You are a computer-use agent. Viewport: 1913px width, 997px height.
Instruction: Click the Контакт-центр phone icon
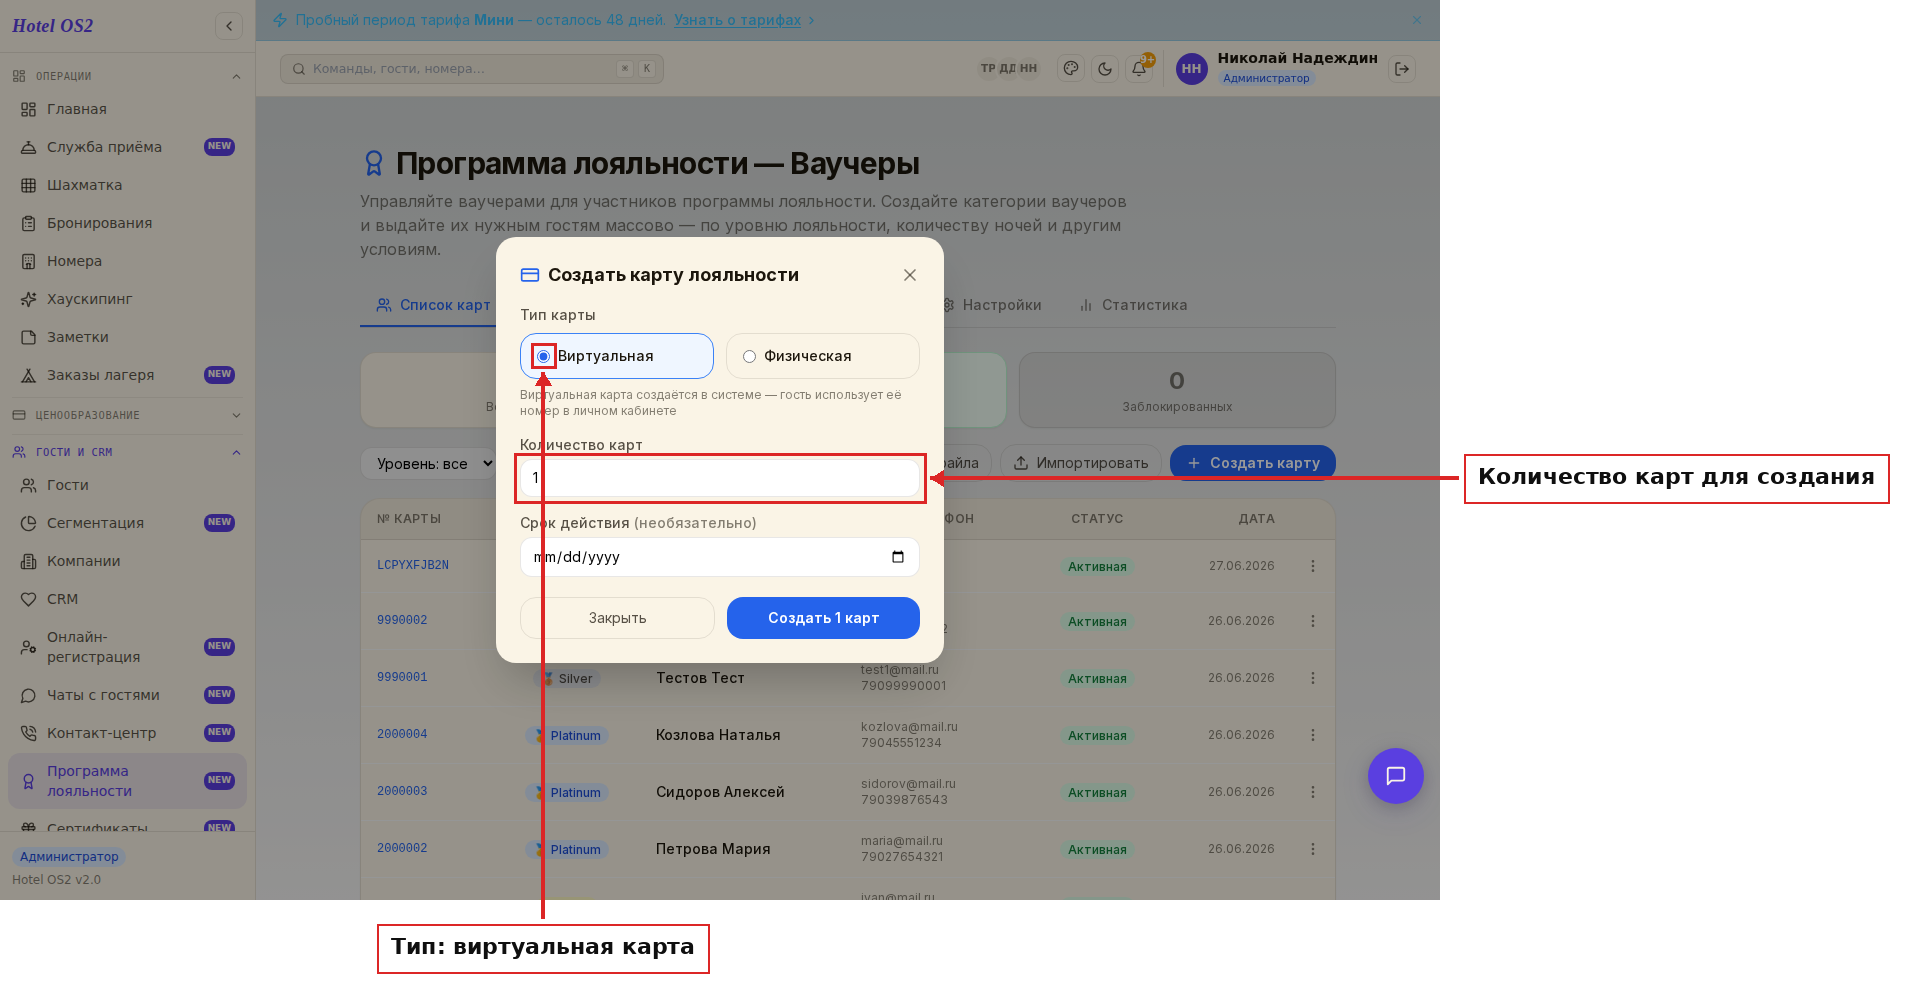pyautogui.click(x=28, y=733)
